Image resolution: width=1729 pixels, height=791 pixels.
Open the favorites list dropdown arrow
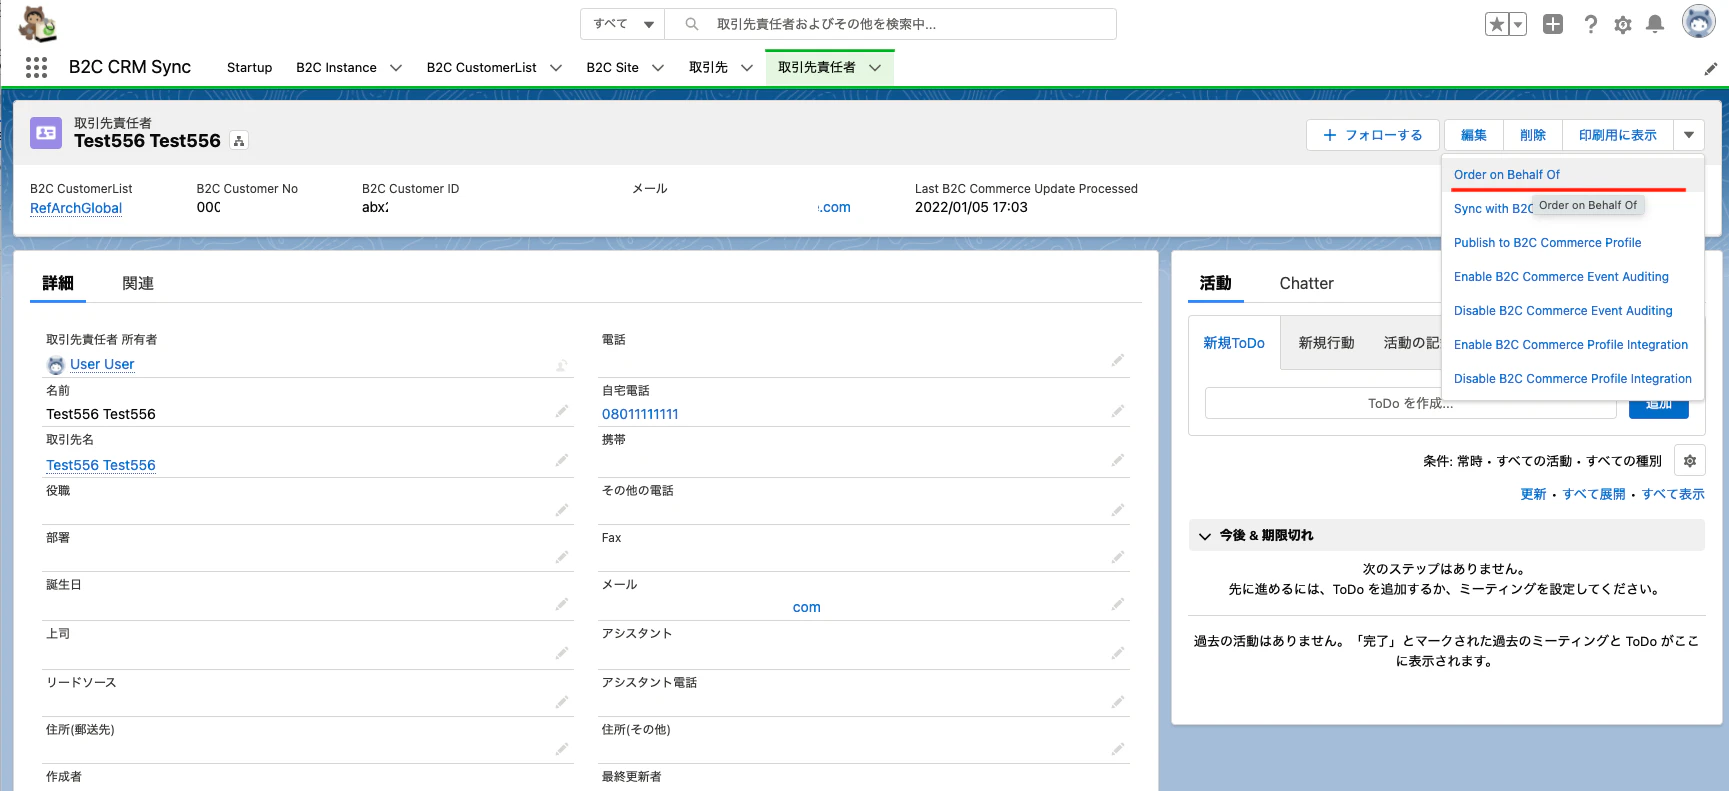point(1518,24)
